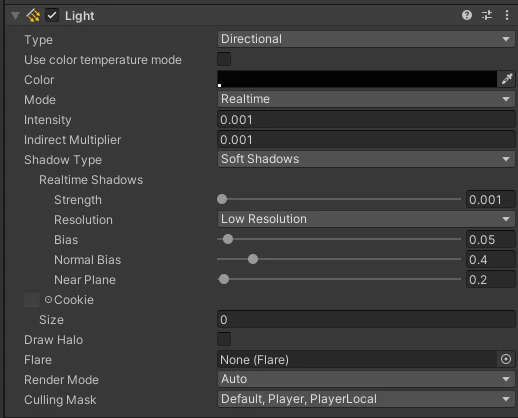The image size is (518, 418).
Task: Open the Shadow Type dropdown
Action: (366, 159)
